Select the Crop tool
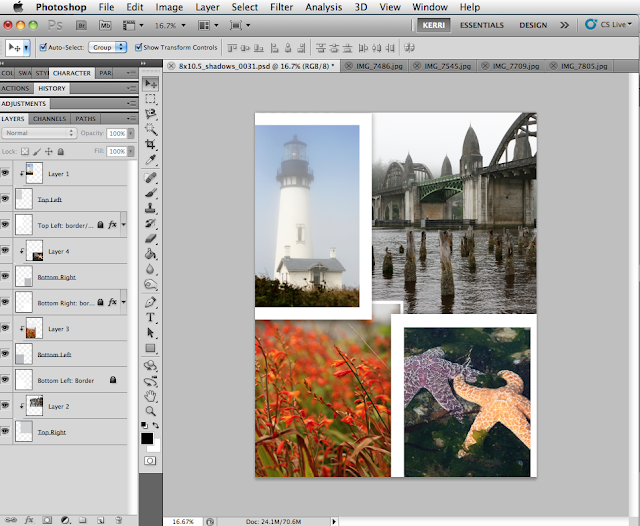Viewport: 640px width, 526px height. [150, 143]
